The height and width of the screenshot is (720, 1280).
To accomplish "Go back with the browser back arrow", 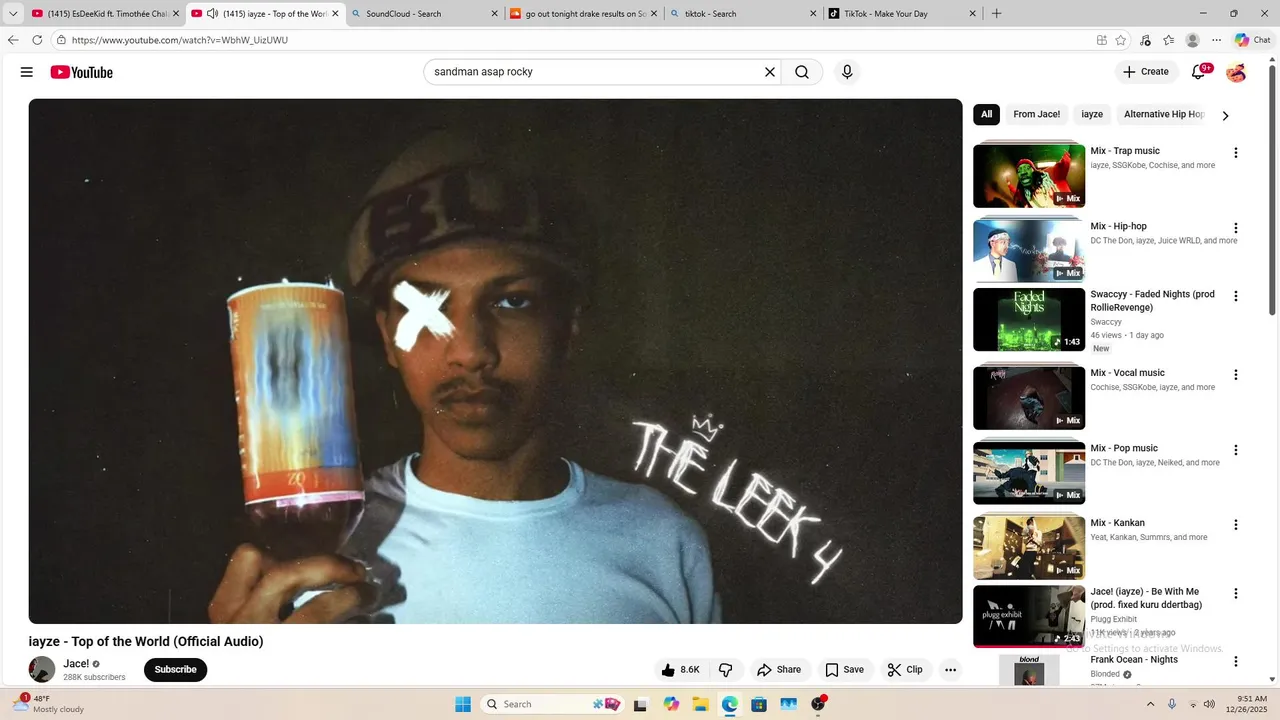I will coord(13,40).
